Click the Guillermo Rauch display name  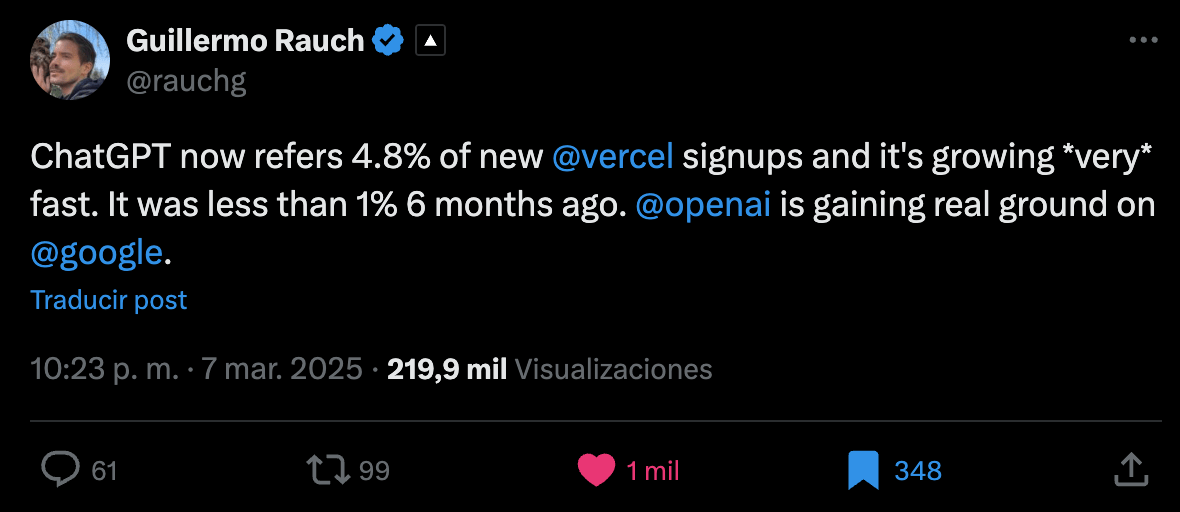[245, 41]
